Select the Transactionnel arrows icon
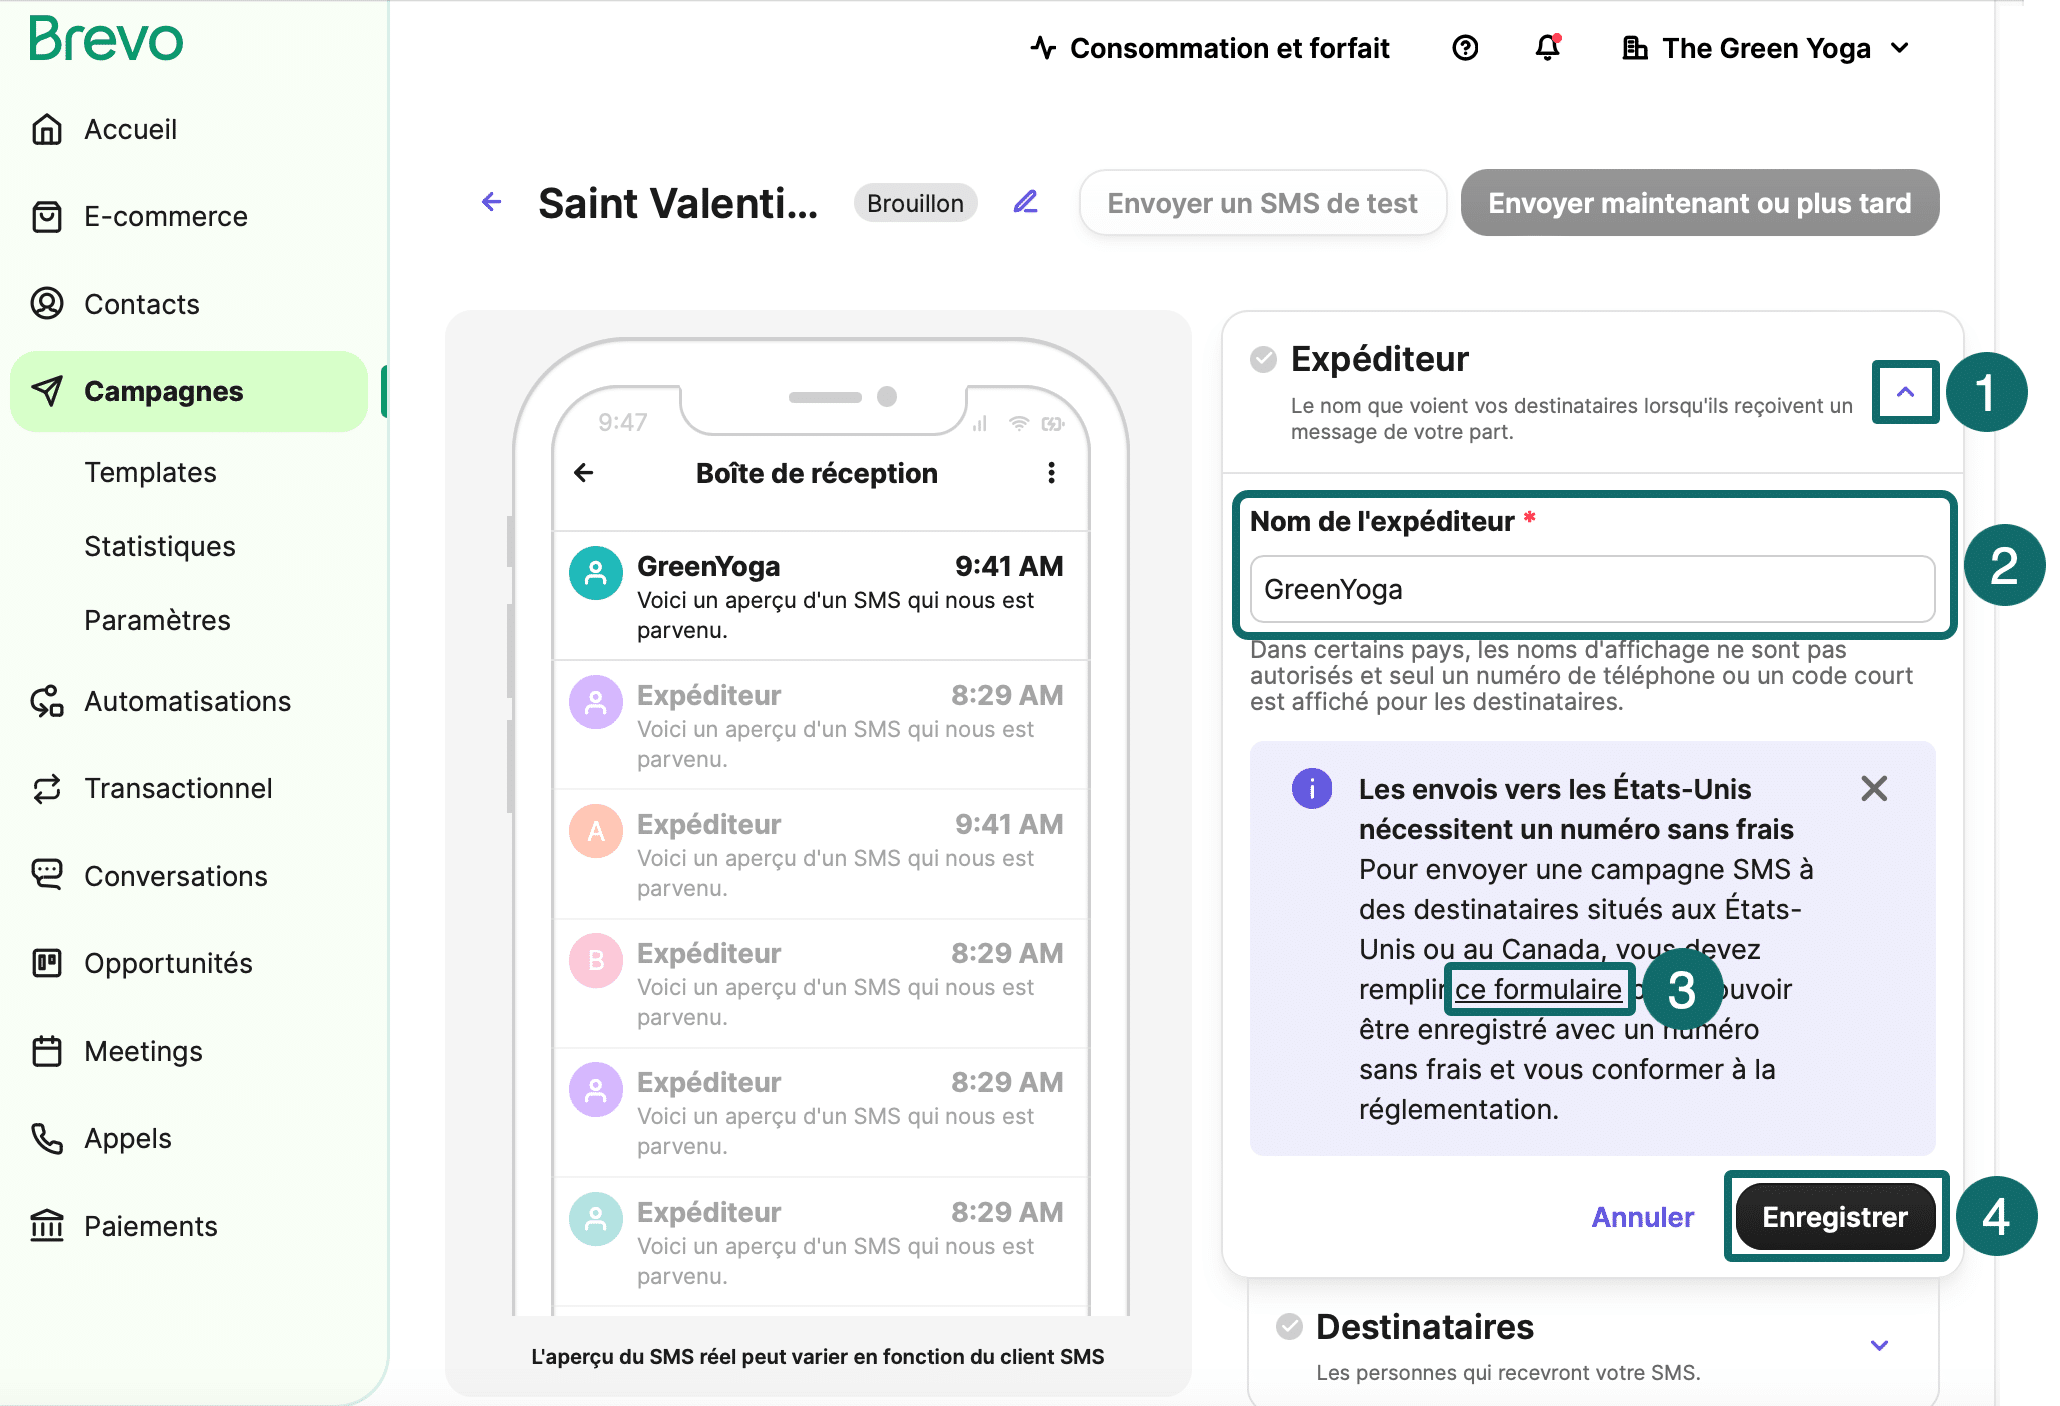 [47, 788]
